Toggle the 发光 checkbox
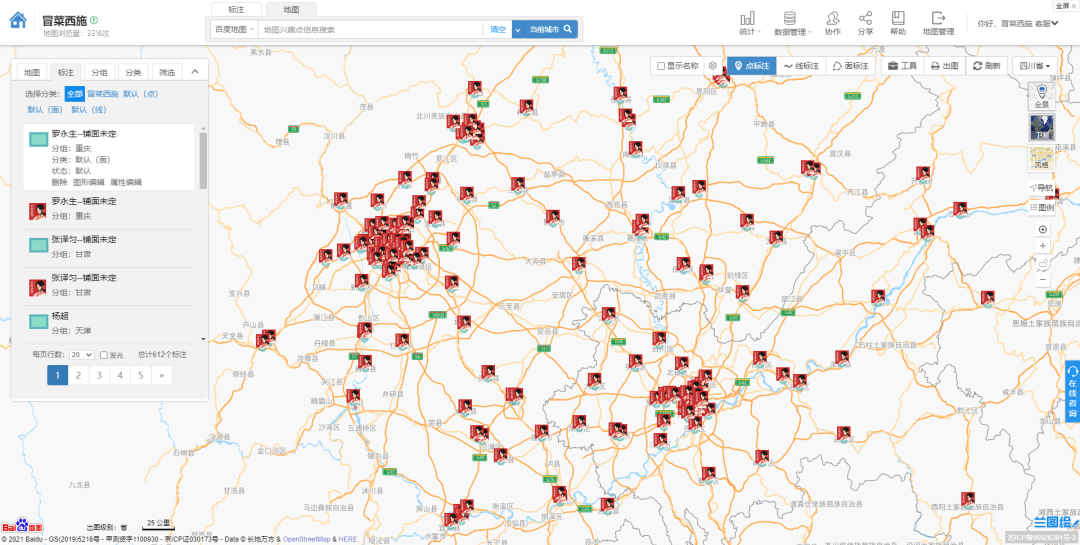Viewport: 1080px width, 545px height. (104, 355)
